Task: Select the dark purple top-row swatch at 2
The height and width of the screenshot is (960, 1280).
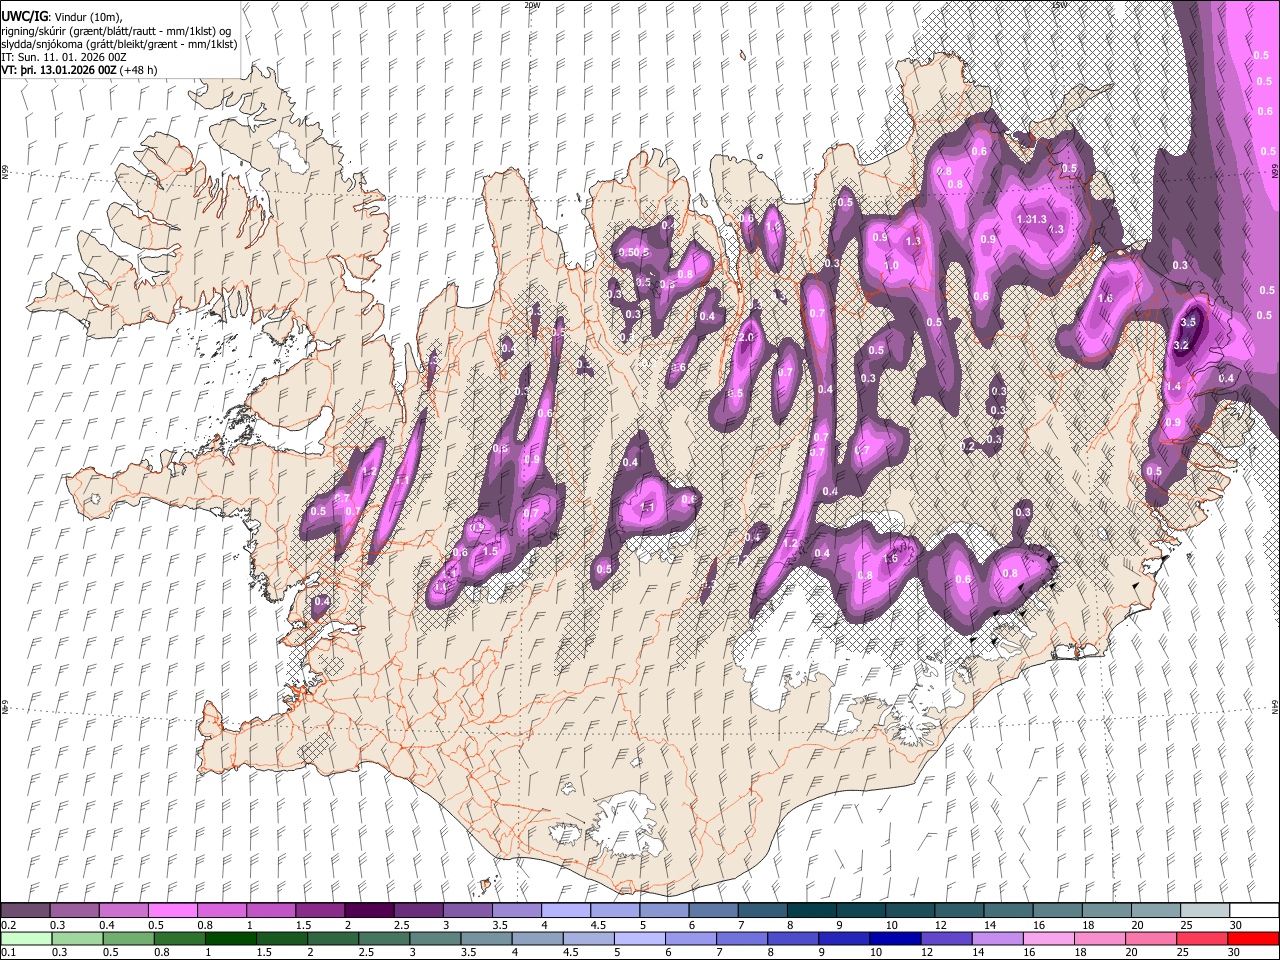Action: coord(368,911)
